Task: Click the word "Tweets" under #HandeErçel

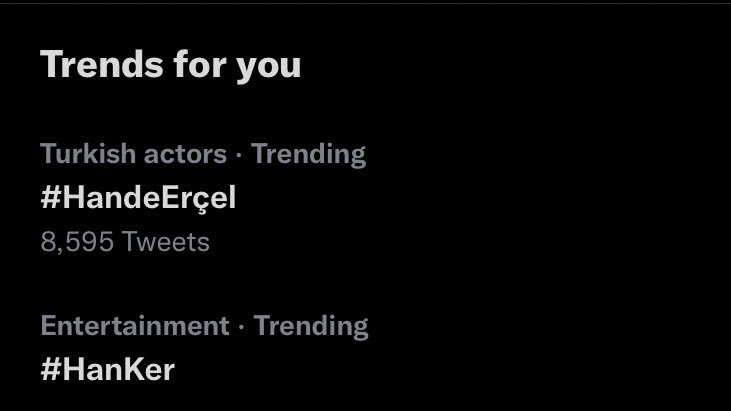Action: (166, 242)
